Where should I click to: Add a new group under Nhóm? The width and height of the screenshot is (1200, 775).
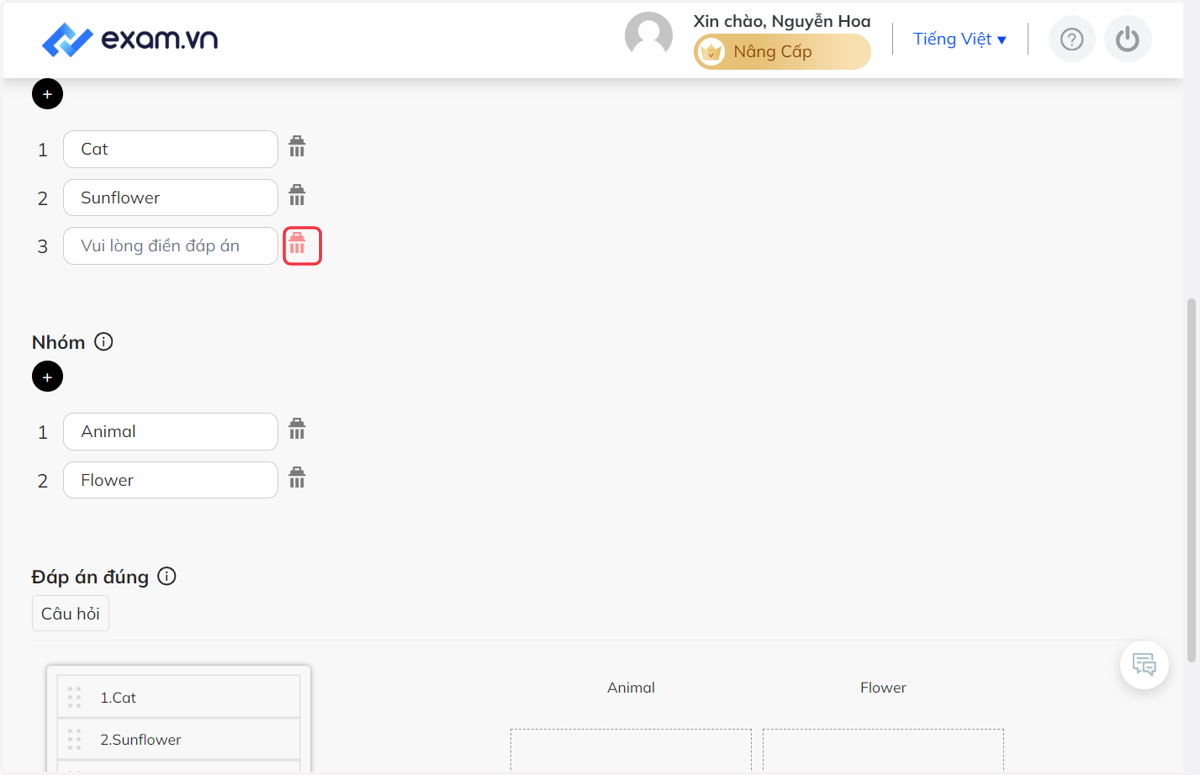[47, 377]
